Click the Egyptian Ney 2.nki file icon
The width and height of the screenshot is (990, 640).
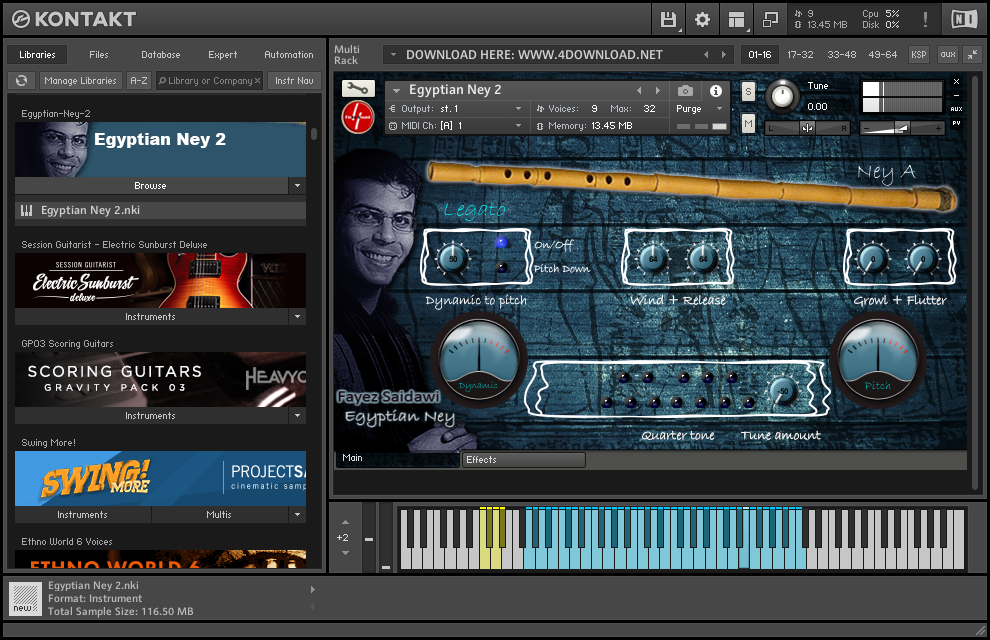point(27,210)
